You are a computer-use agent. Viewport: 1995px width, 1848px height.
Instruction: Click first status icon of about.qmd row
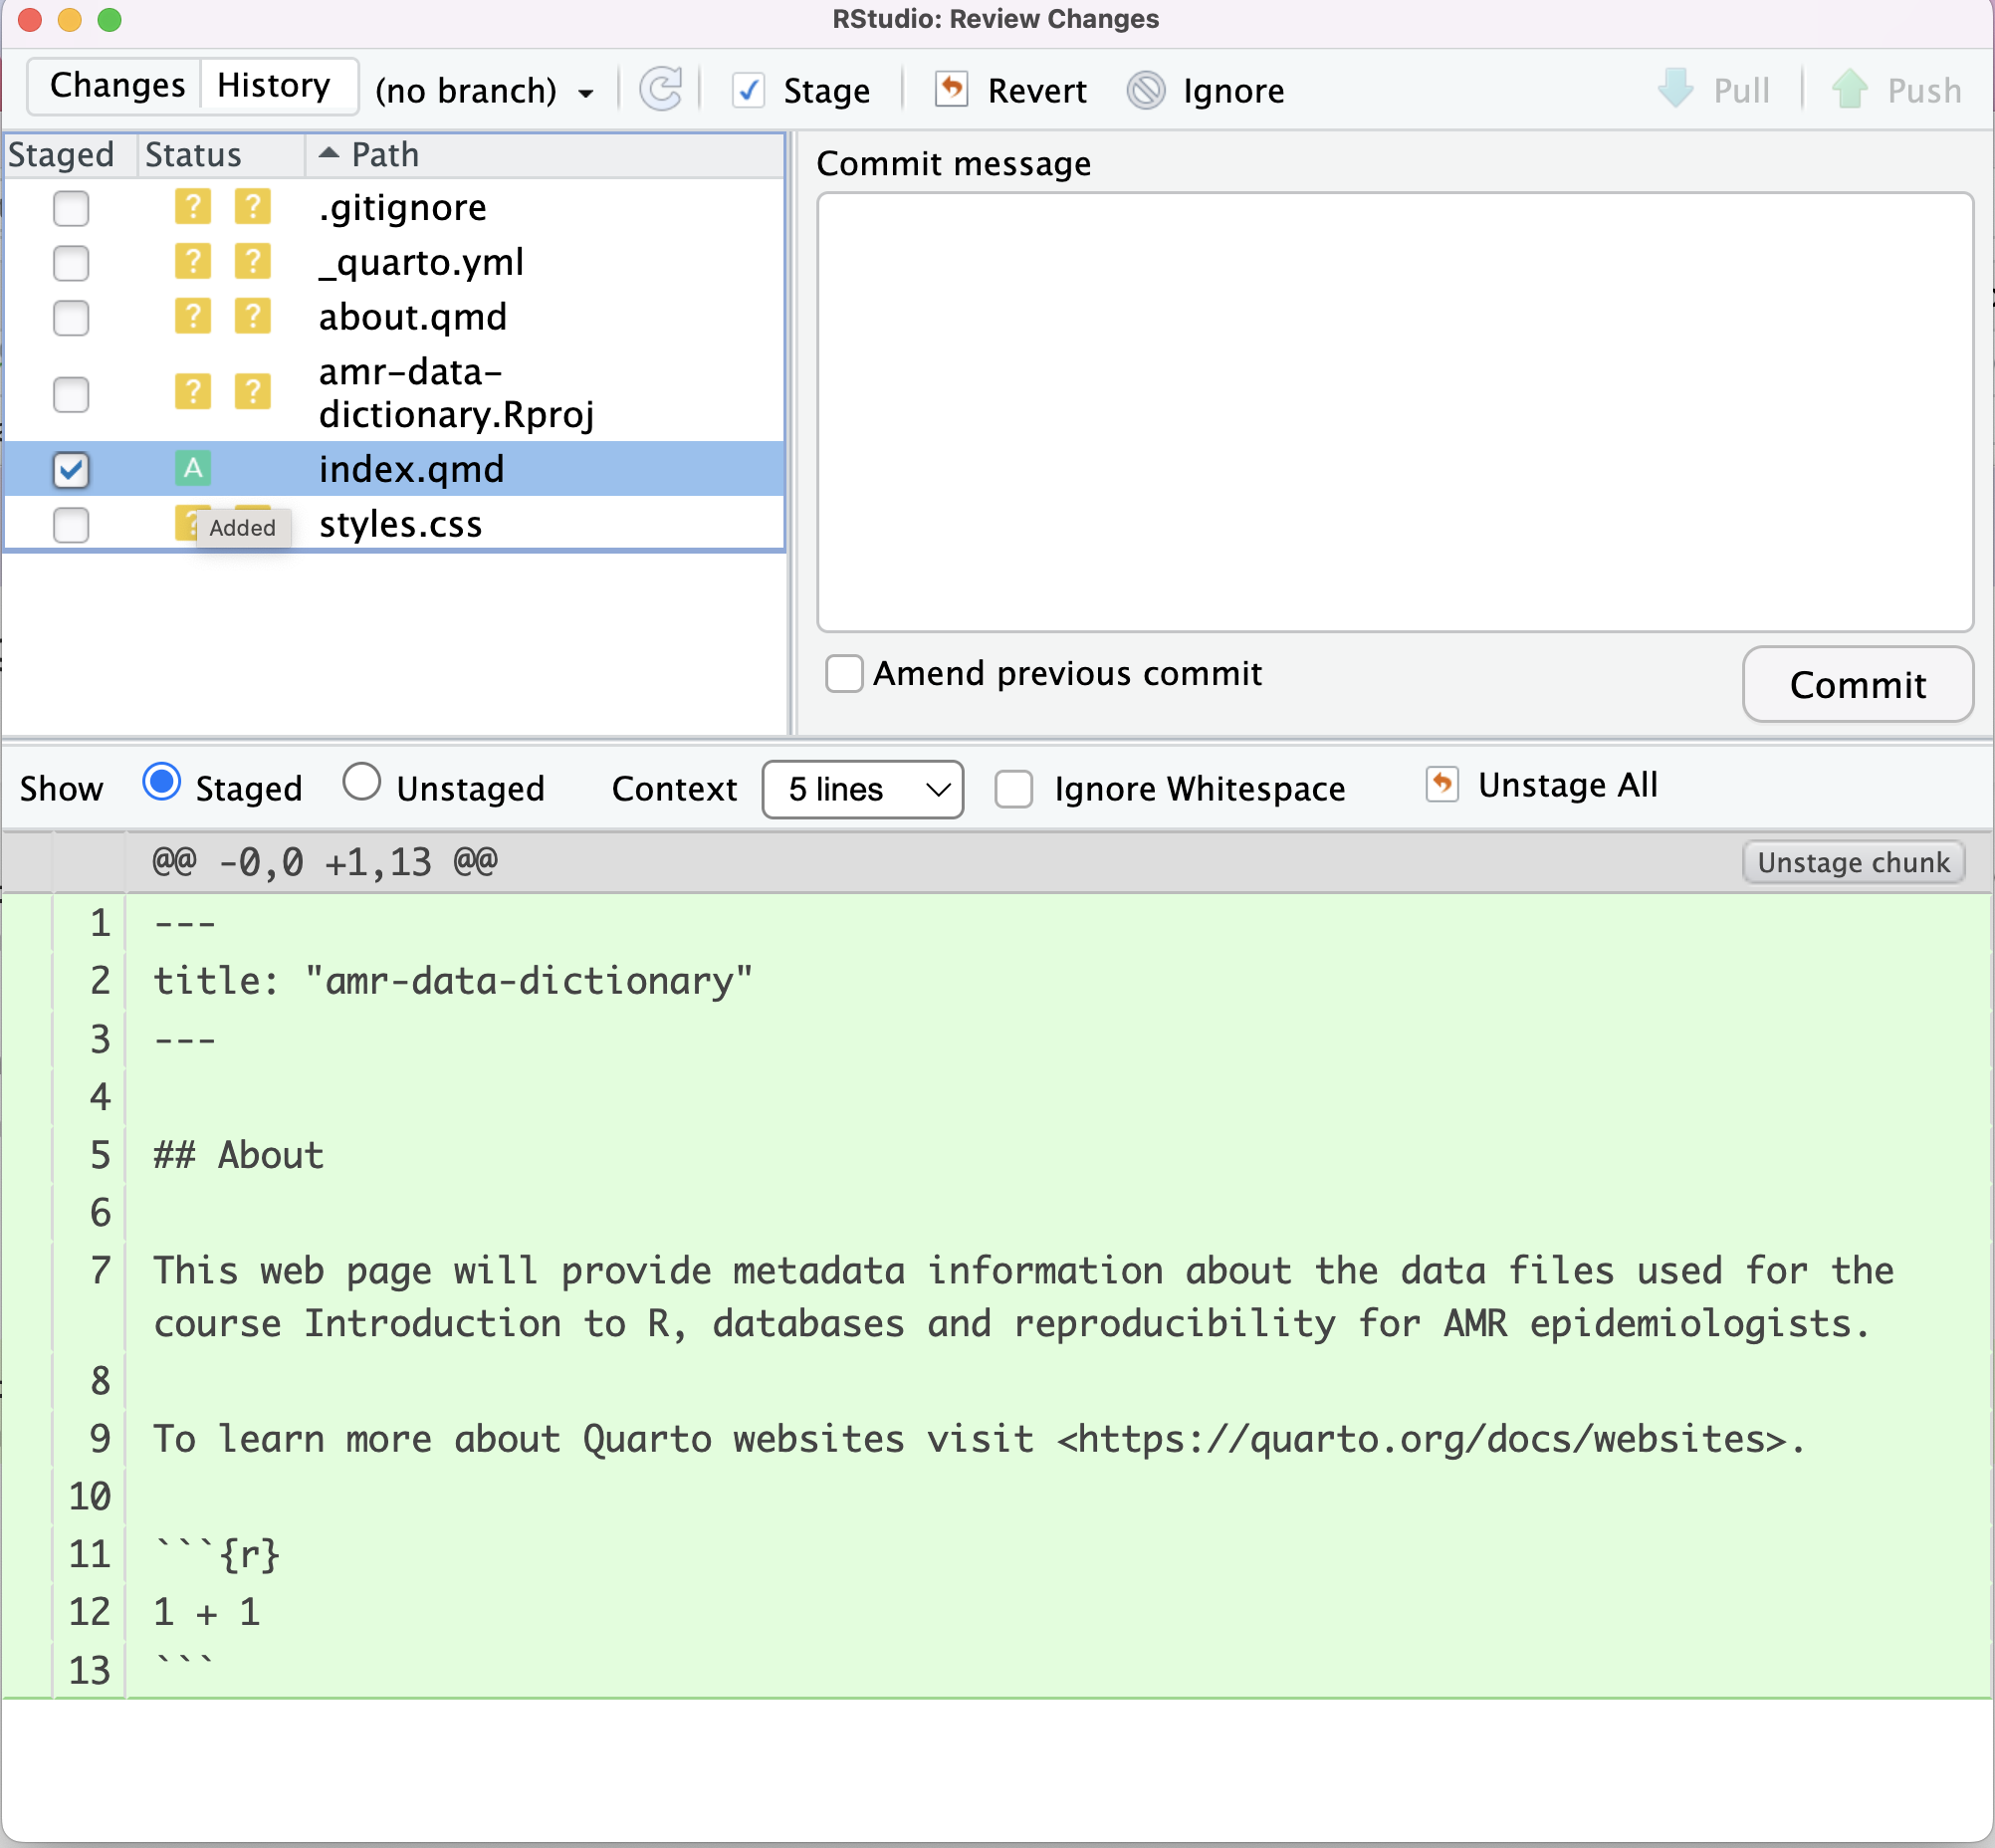[x=193, y=317]
